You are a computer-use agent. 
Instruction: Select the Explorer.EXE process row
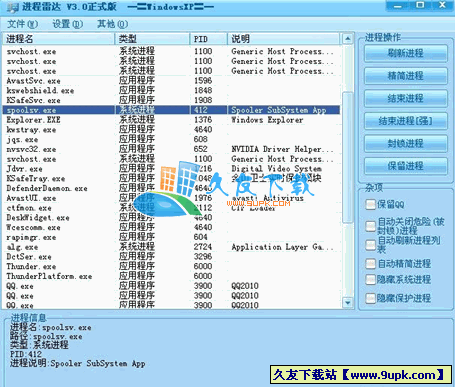pos(171,120)
